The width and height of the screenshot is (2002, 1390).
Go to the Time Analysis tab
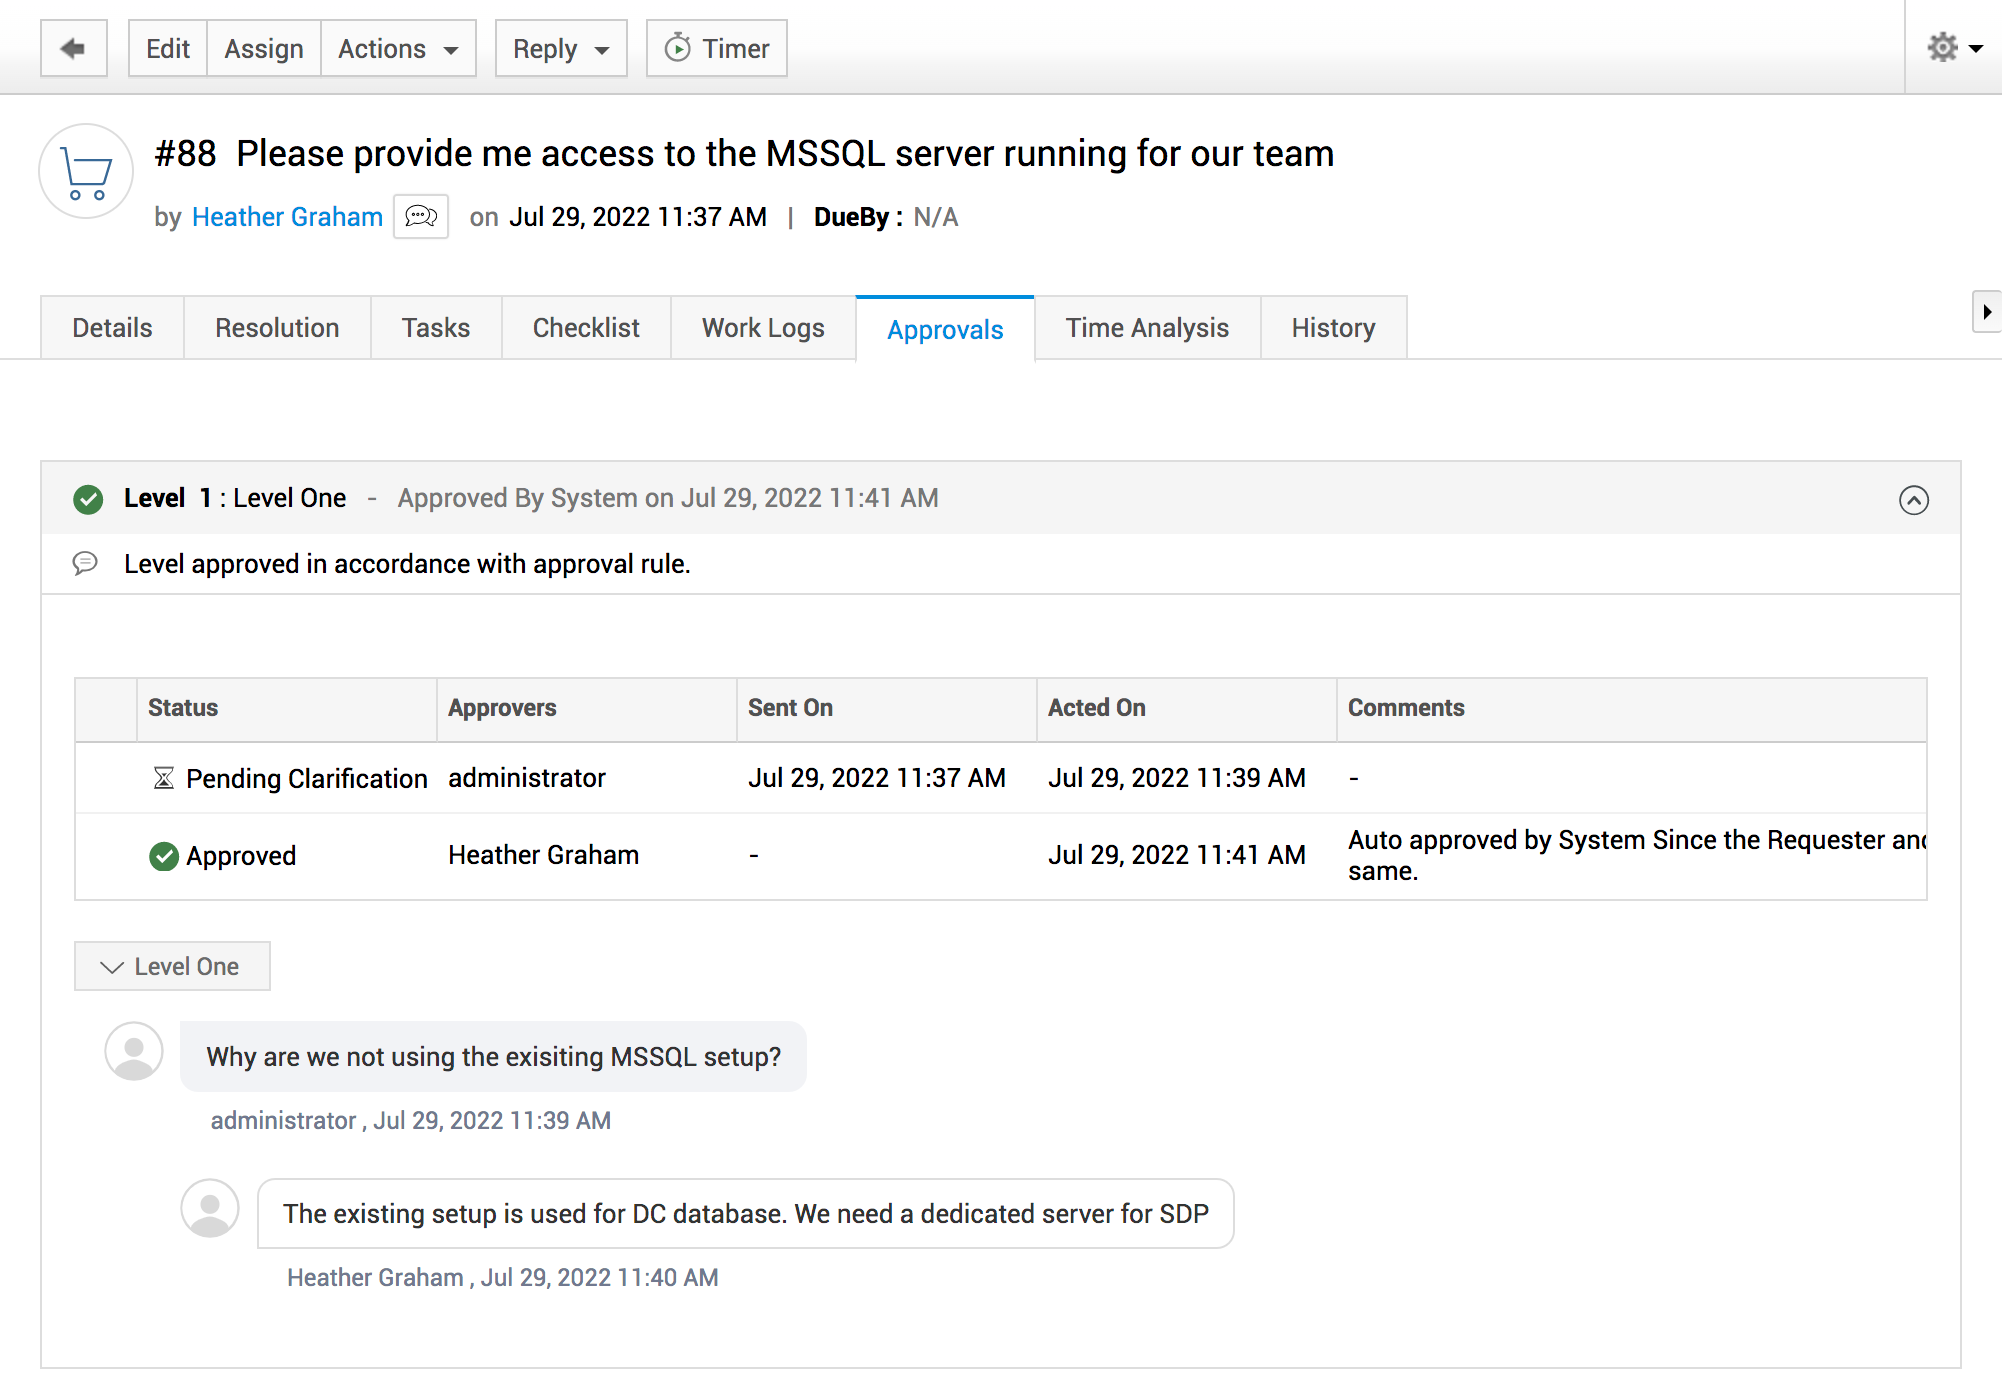click(x=1147, y=328)
